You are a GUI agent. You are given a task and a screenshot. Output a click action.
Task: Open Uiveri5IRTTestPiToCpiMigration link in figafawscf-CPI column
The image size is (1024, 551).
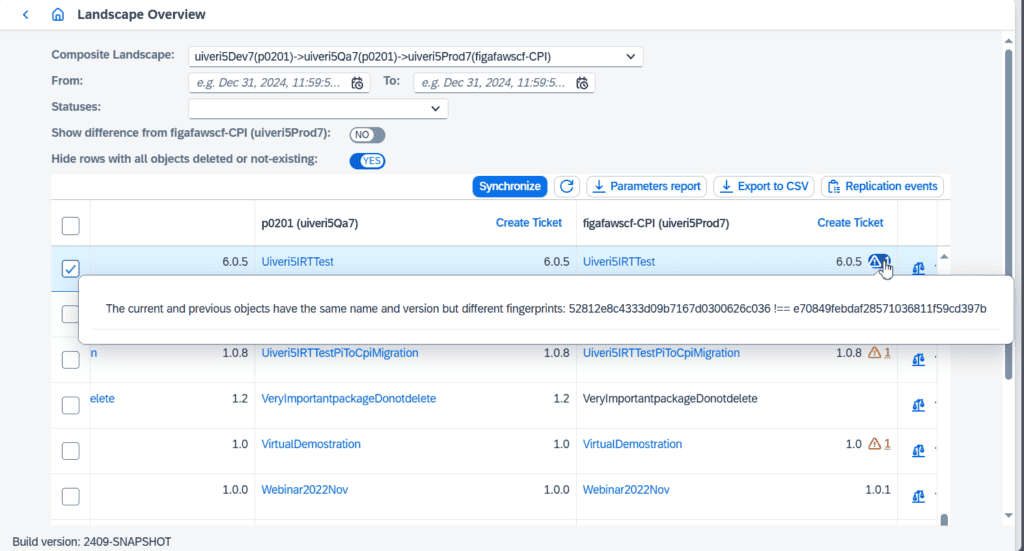coord(661,353)
